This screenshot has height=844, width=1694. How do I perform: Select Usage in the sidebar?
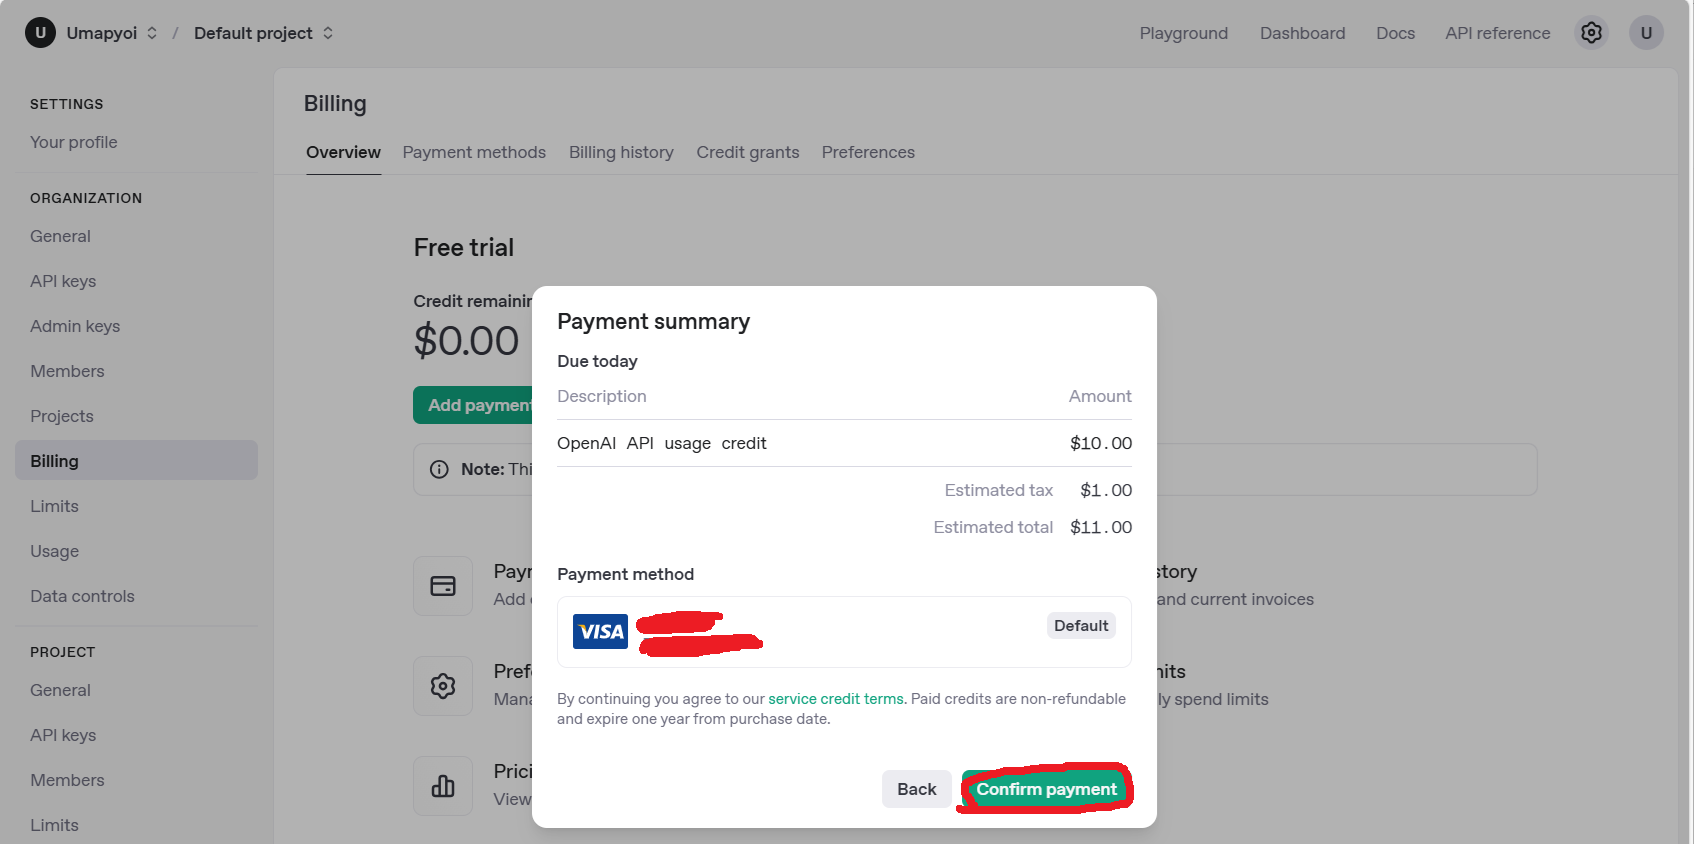click(x=54, y=551)
